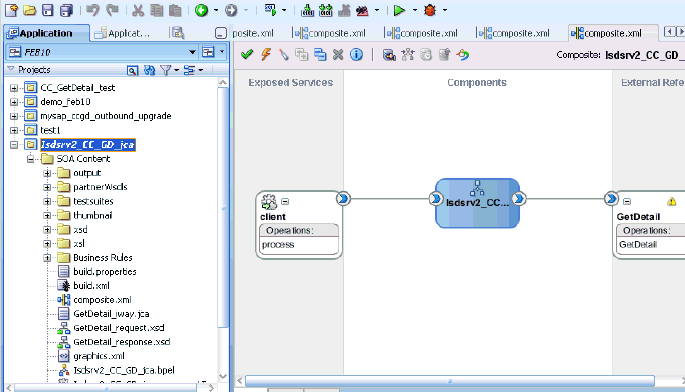This screenshot has width=685, height=392.
Task: Click the lightning bolt composite icon
Action: 266,54
